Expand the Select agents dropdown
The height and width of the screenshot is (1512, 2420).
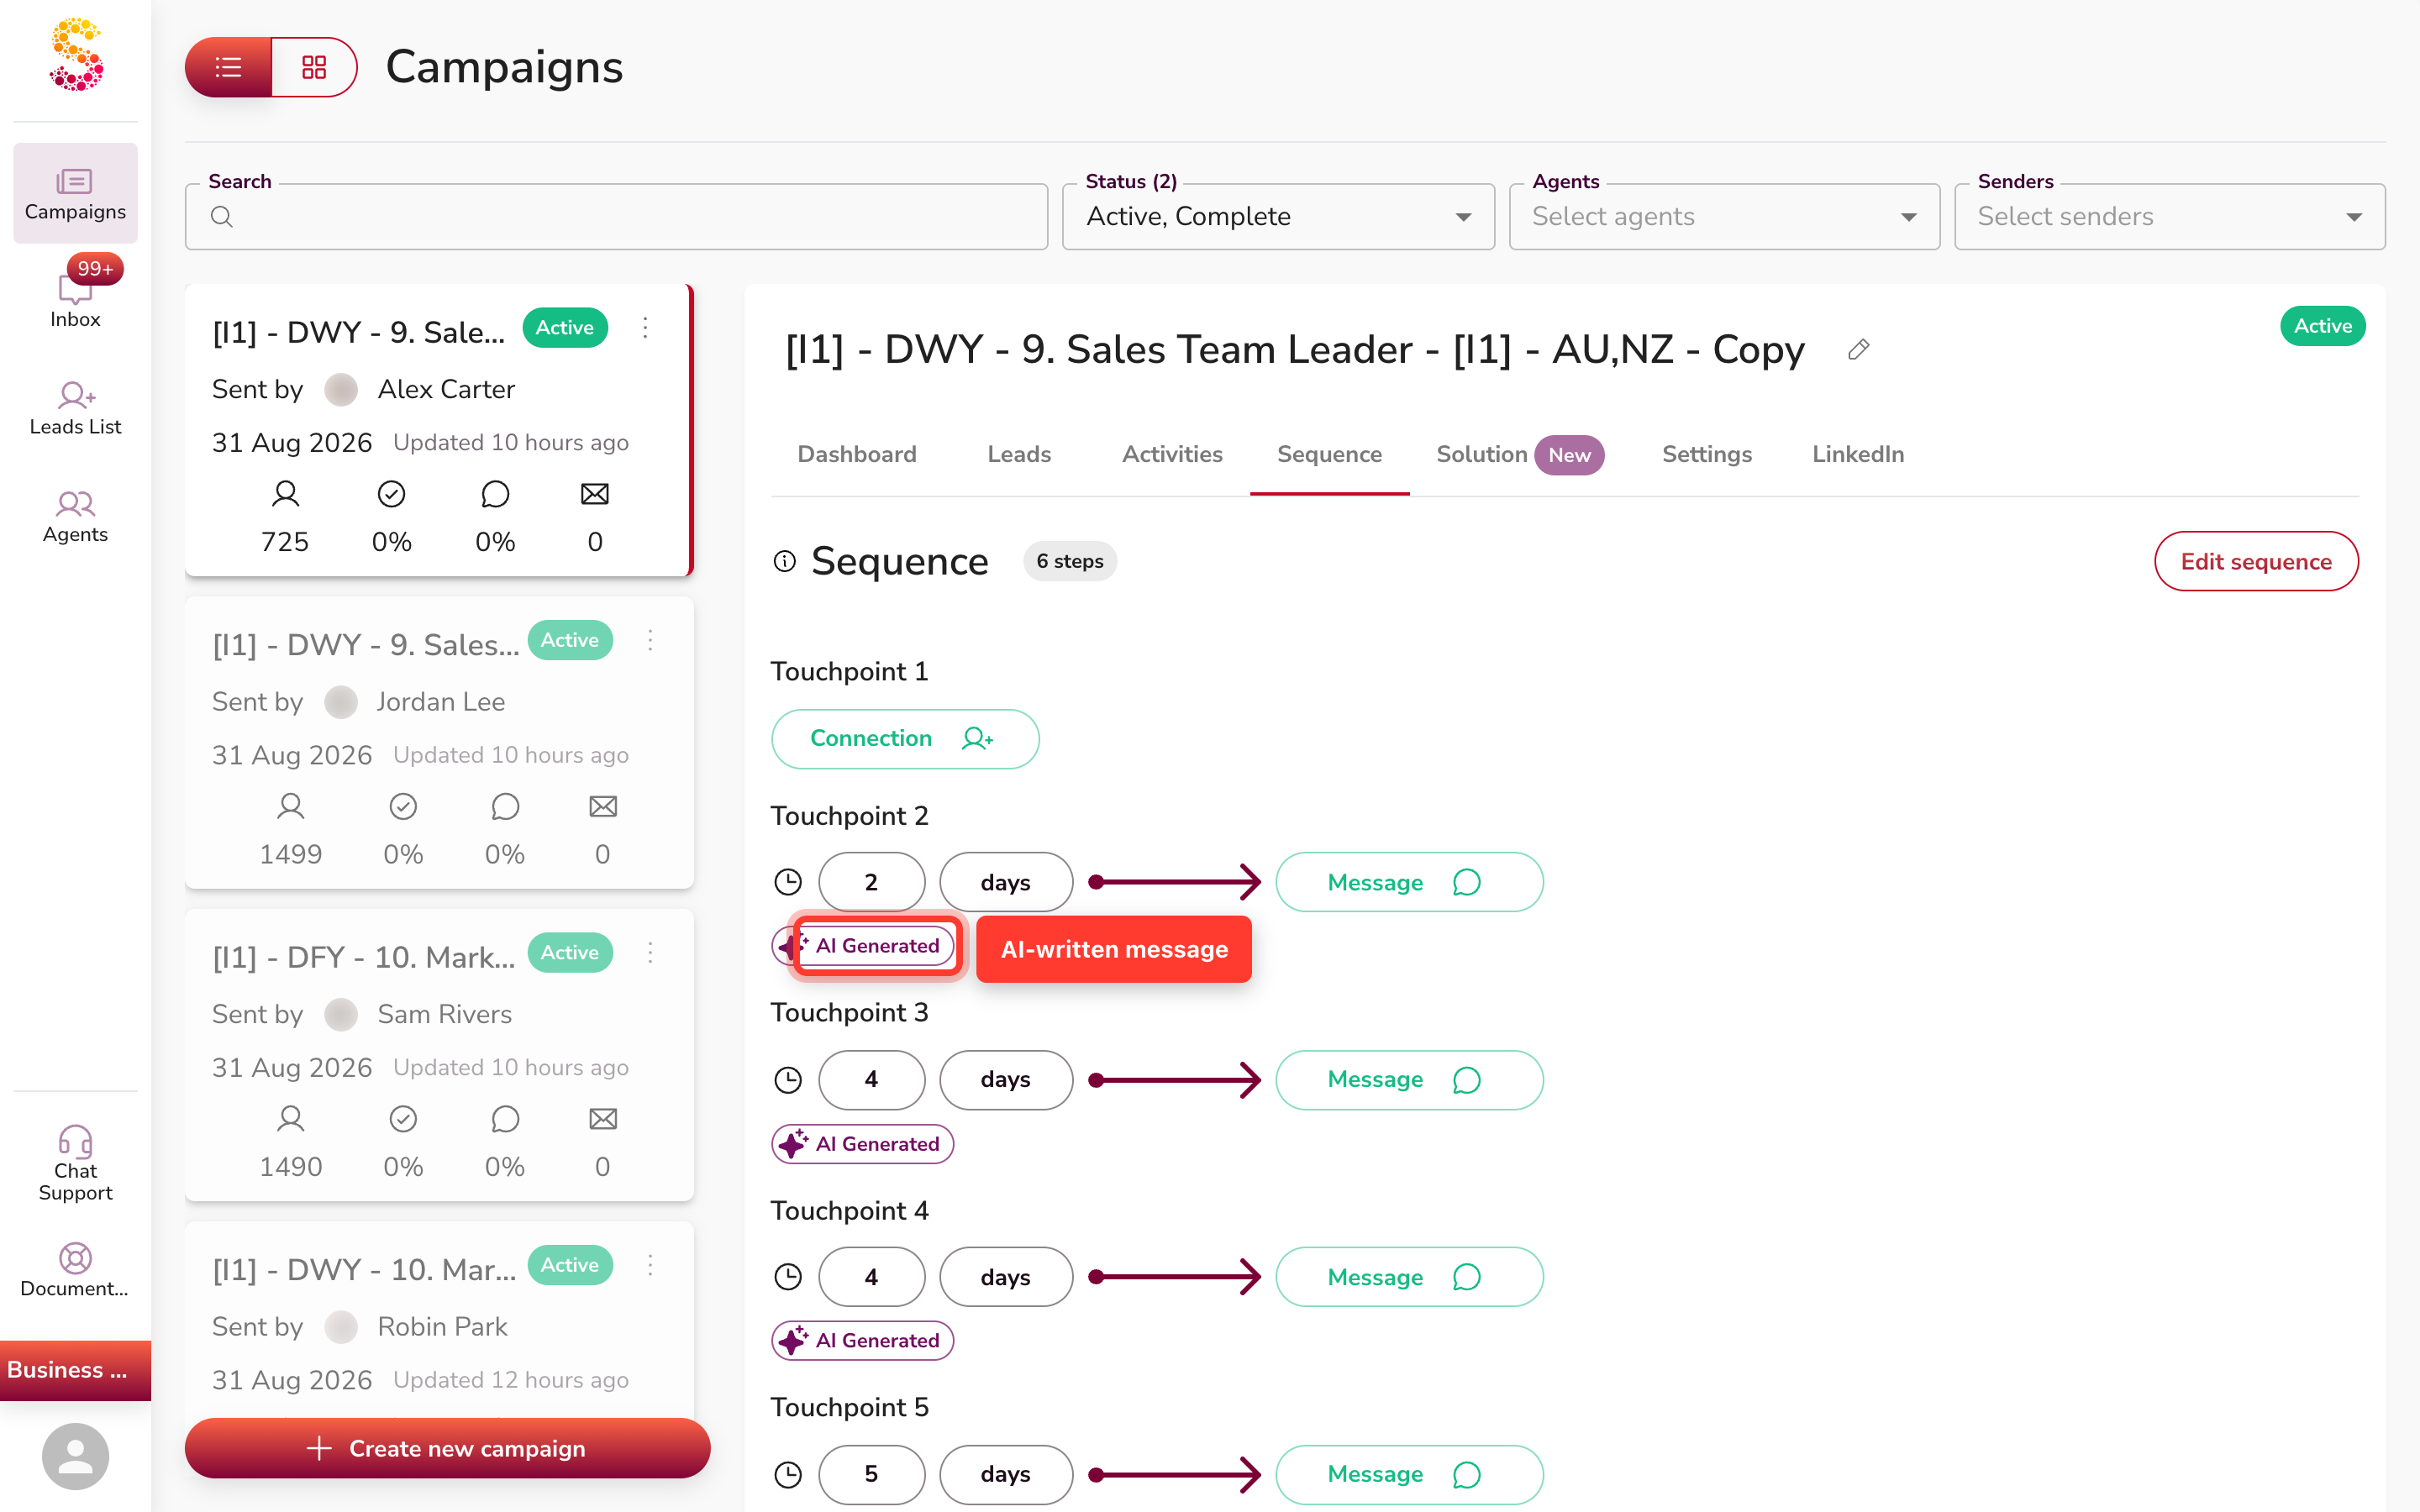pyautogui.click(x=1724, y=216)
